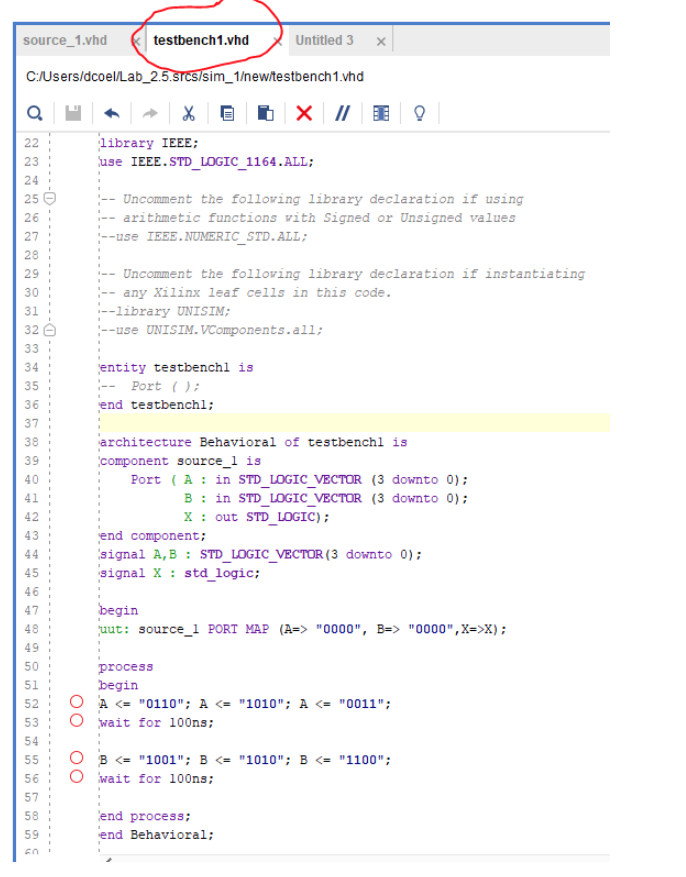This screenshot has width=686, height=877.
Task: Click 'signal A,B' declaration line
Action: [x=261, y=555]
